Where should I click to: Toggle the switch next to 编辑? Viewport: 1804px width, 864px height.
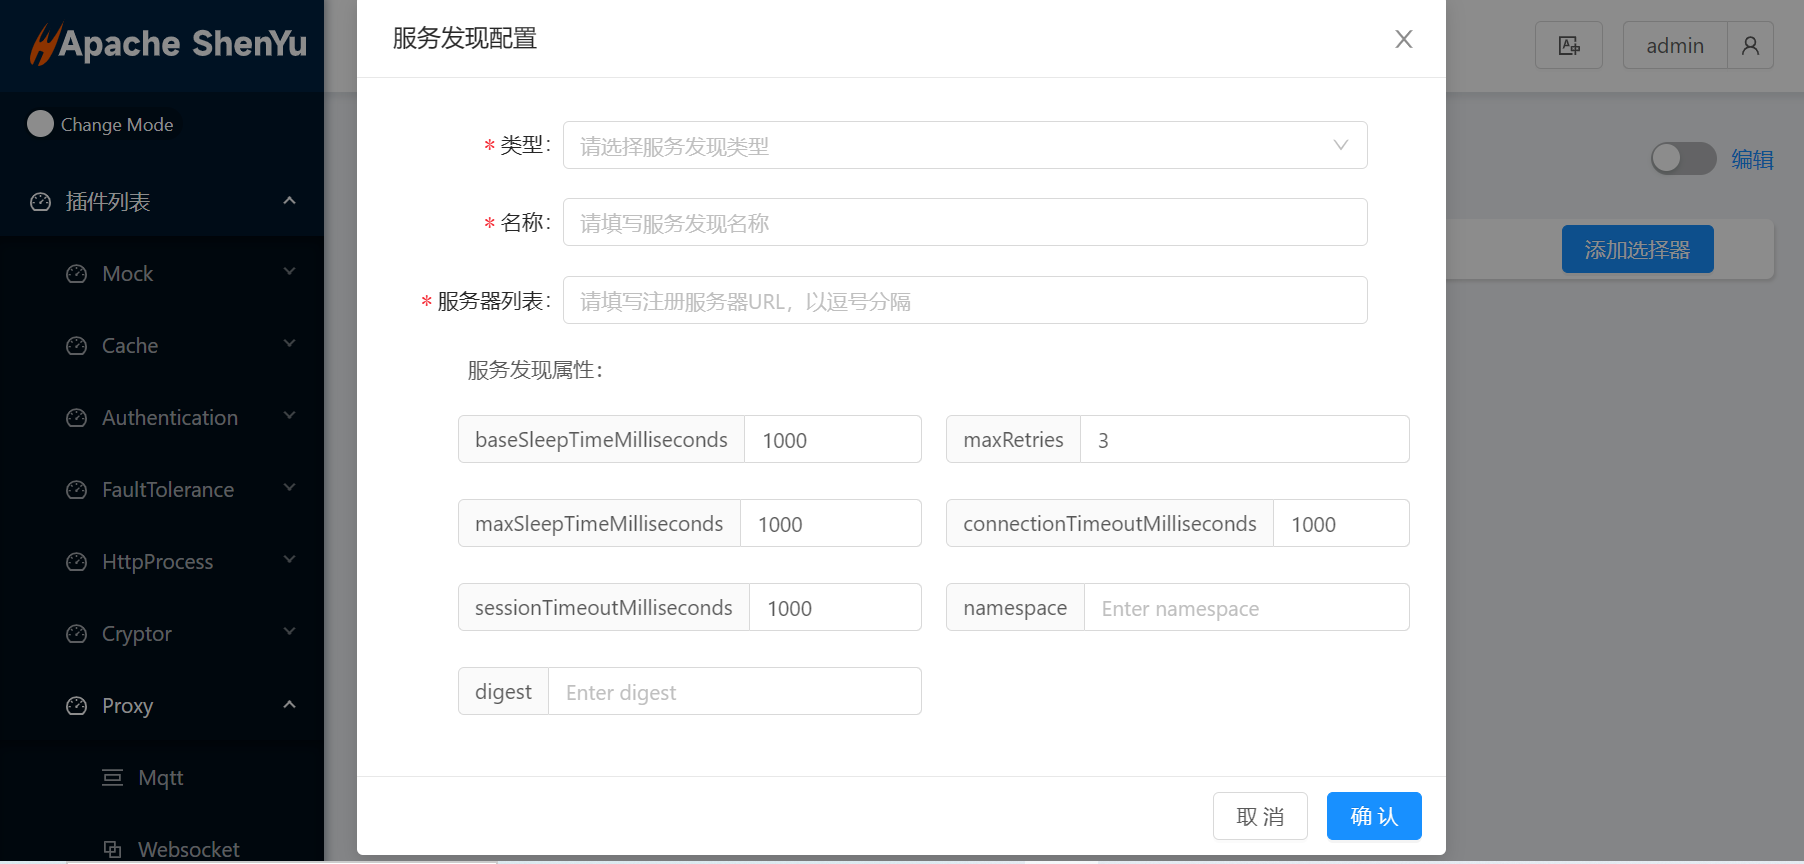1682,159
